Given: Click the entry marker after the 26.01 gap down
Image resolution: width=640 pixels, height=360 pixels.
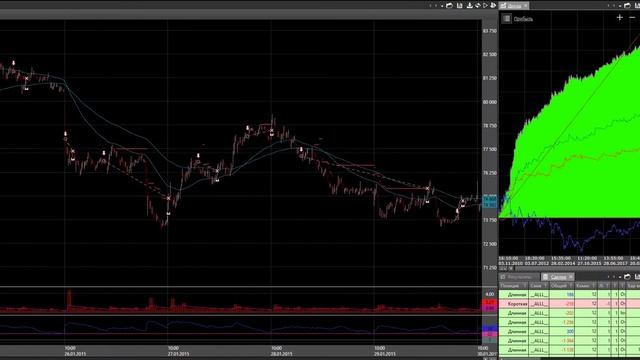Looking at the screenshot, I should 65,134.
